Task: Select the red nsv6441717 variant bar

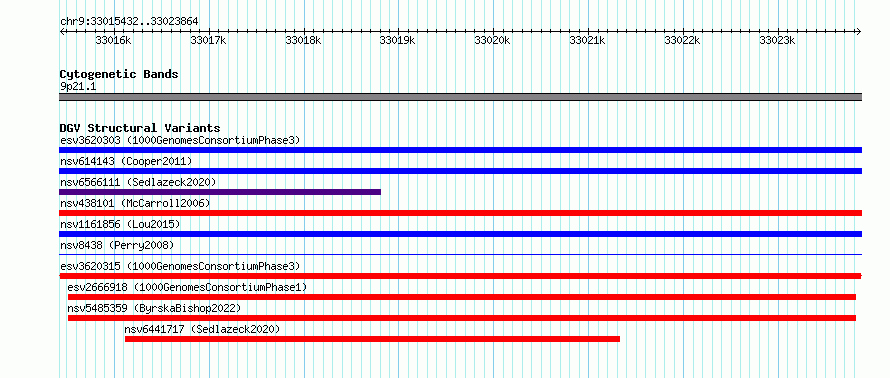Action: click(x=372, y=339)
